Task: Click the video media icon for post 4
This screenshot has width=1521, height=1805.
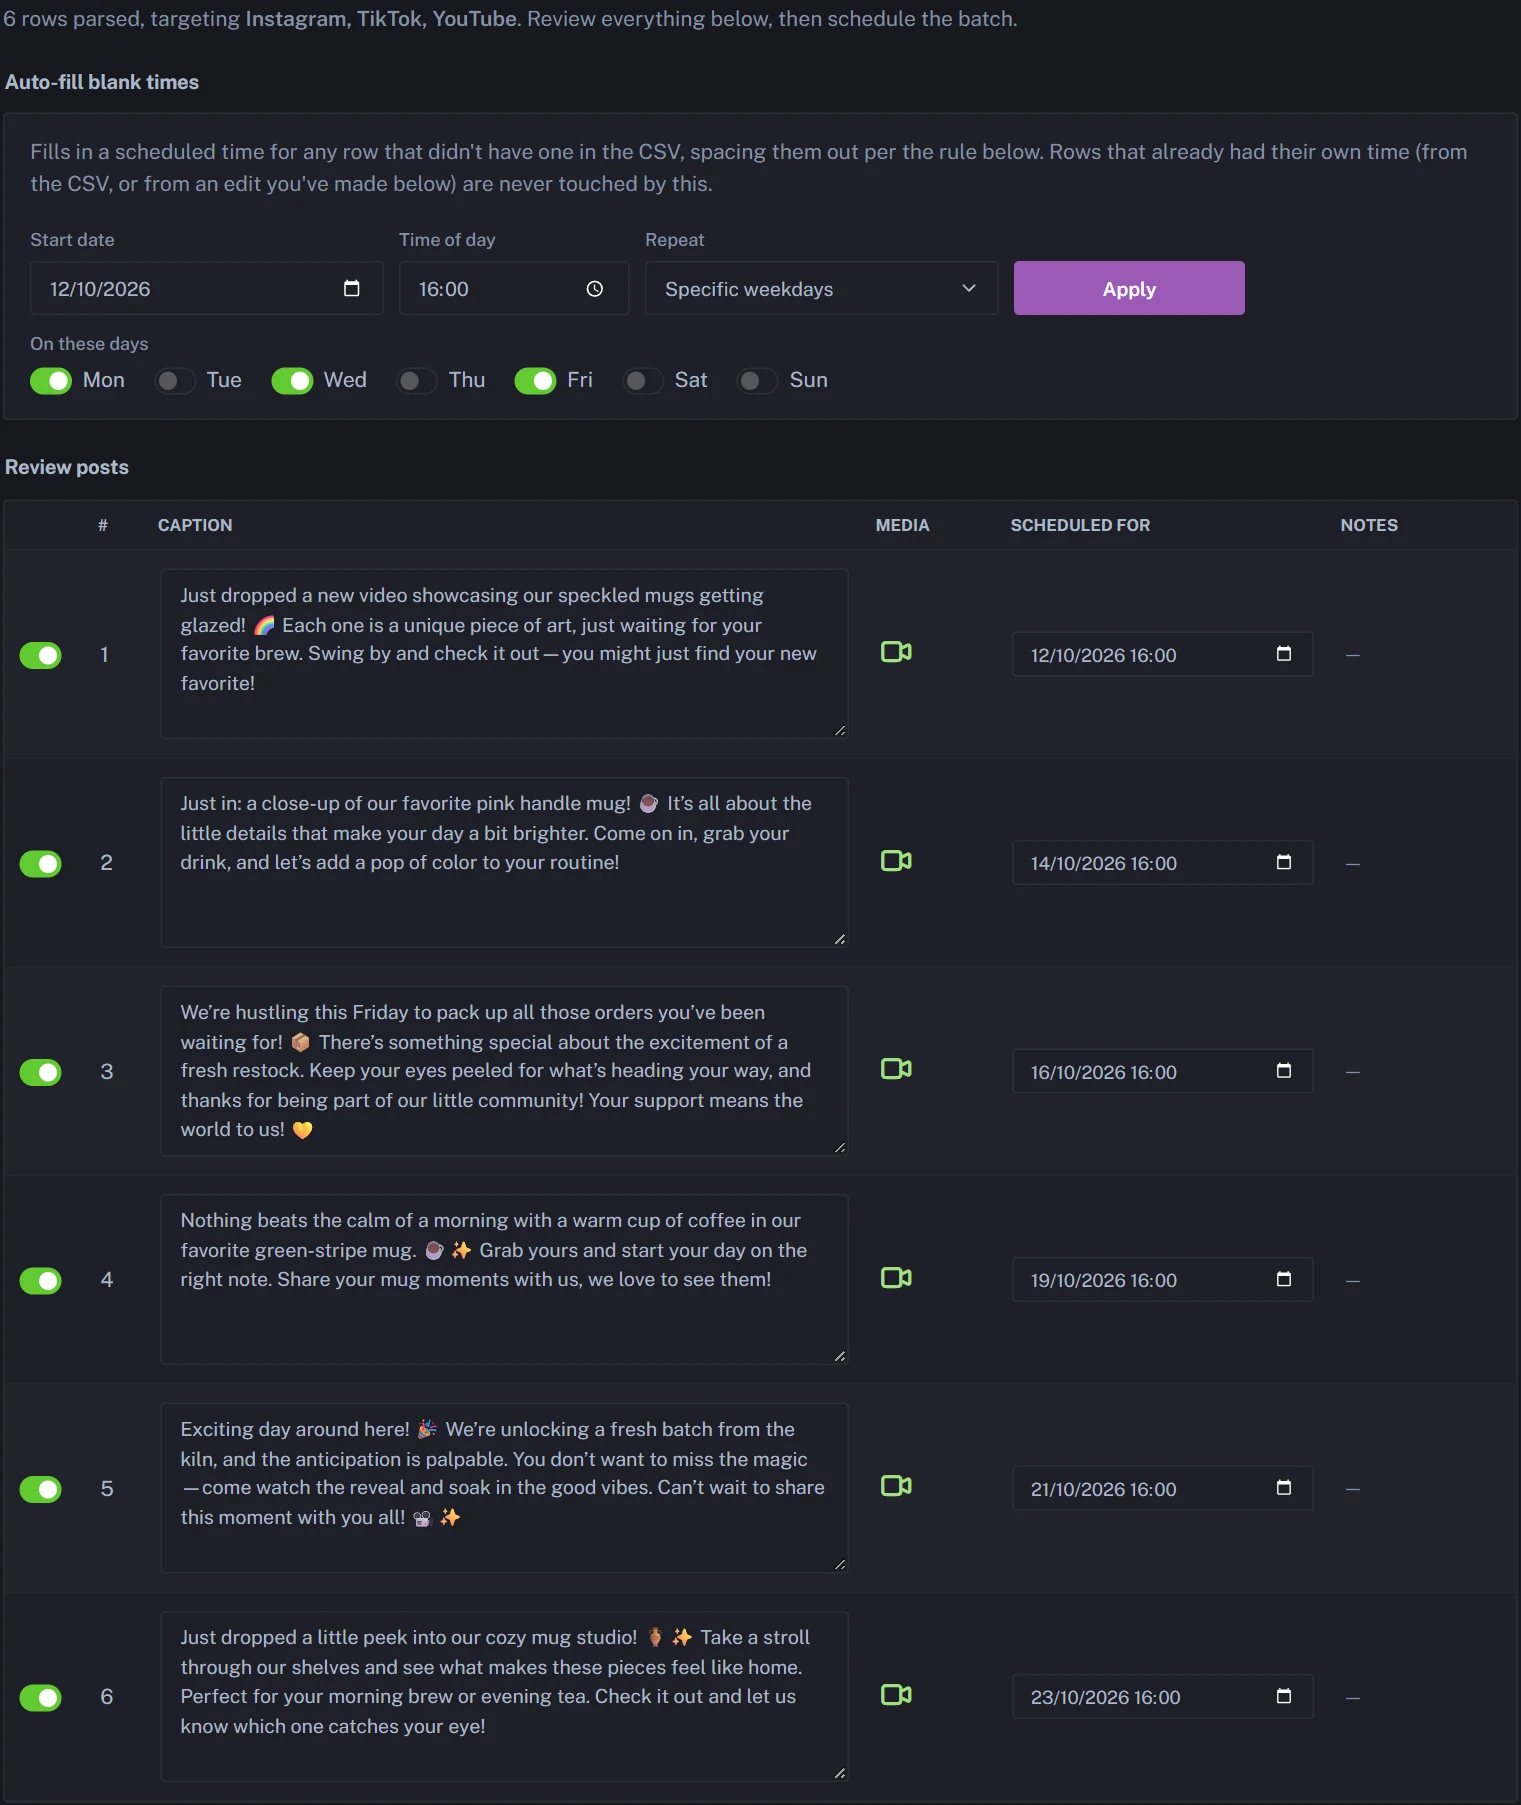Action: 896,1277
